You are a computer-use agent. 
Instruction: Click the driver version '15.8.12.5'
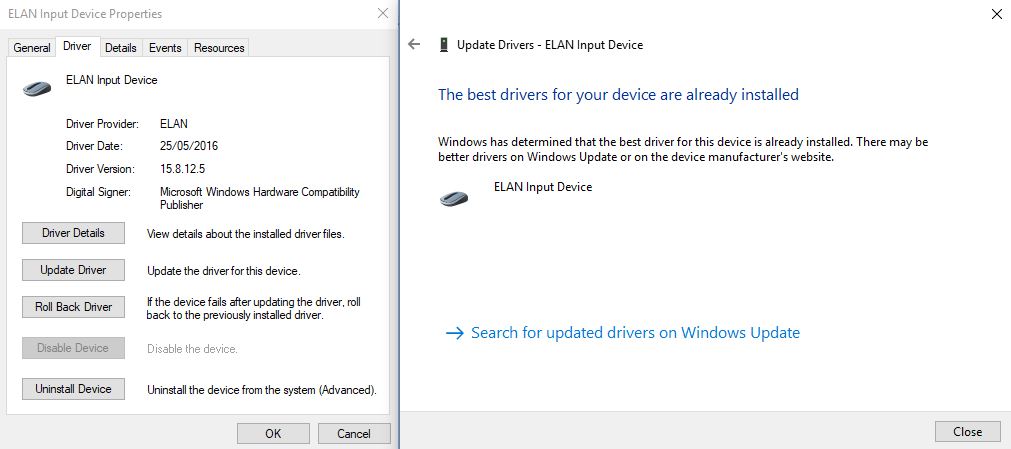click(x=183, y=169)
